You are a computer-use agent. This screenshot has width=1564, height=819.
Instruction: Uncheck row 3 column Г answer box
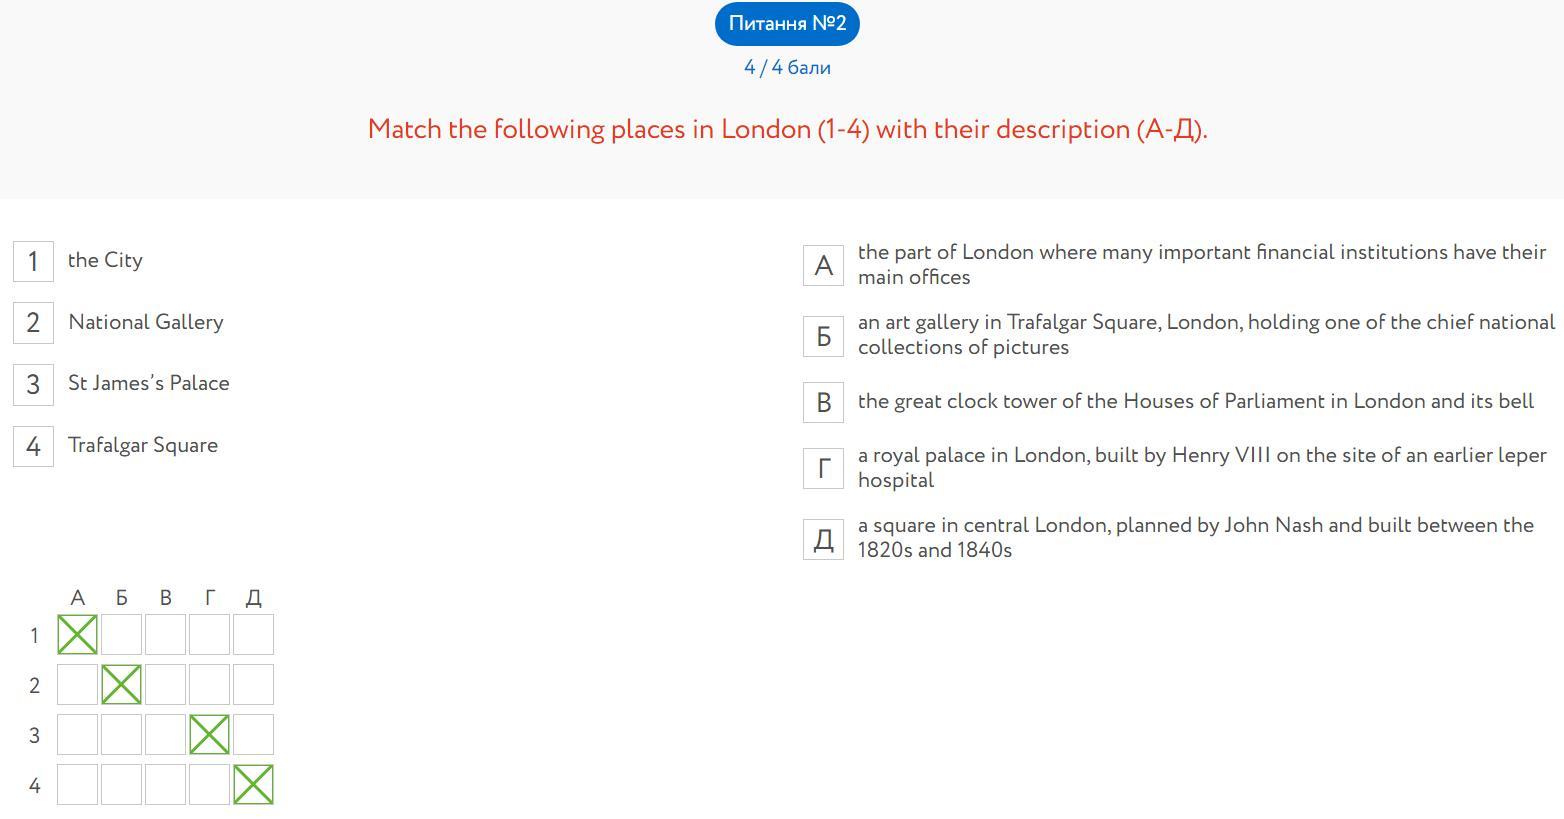coord(209,735)
